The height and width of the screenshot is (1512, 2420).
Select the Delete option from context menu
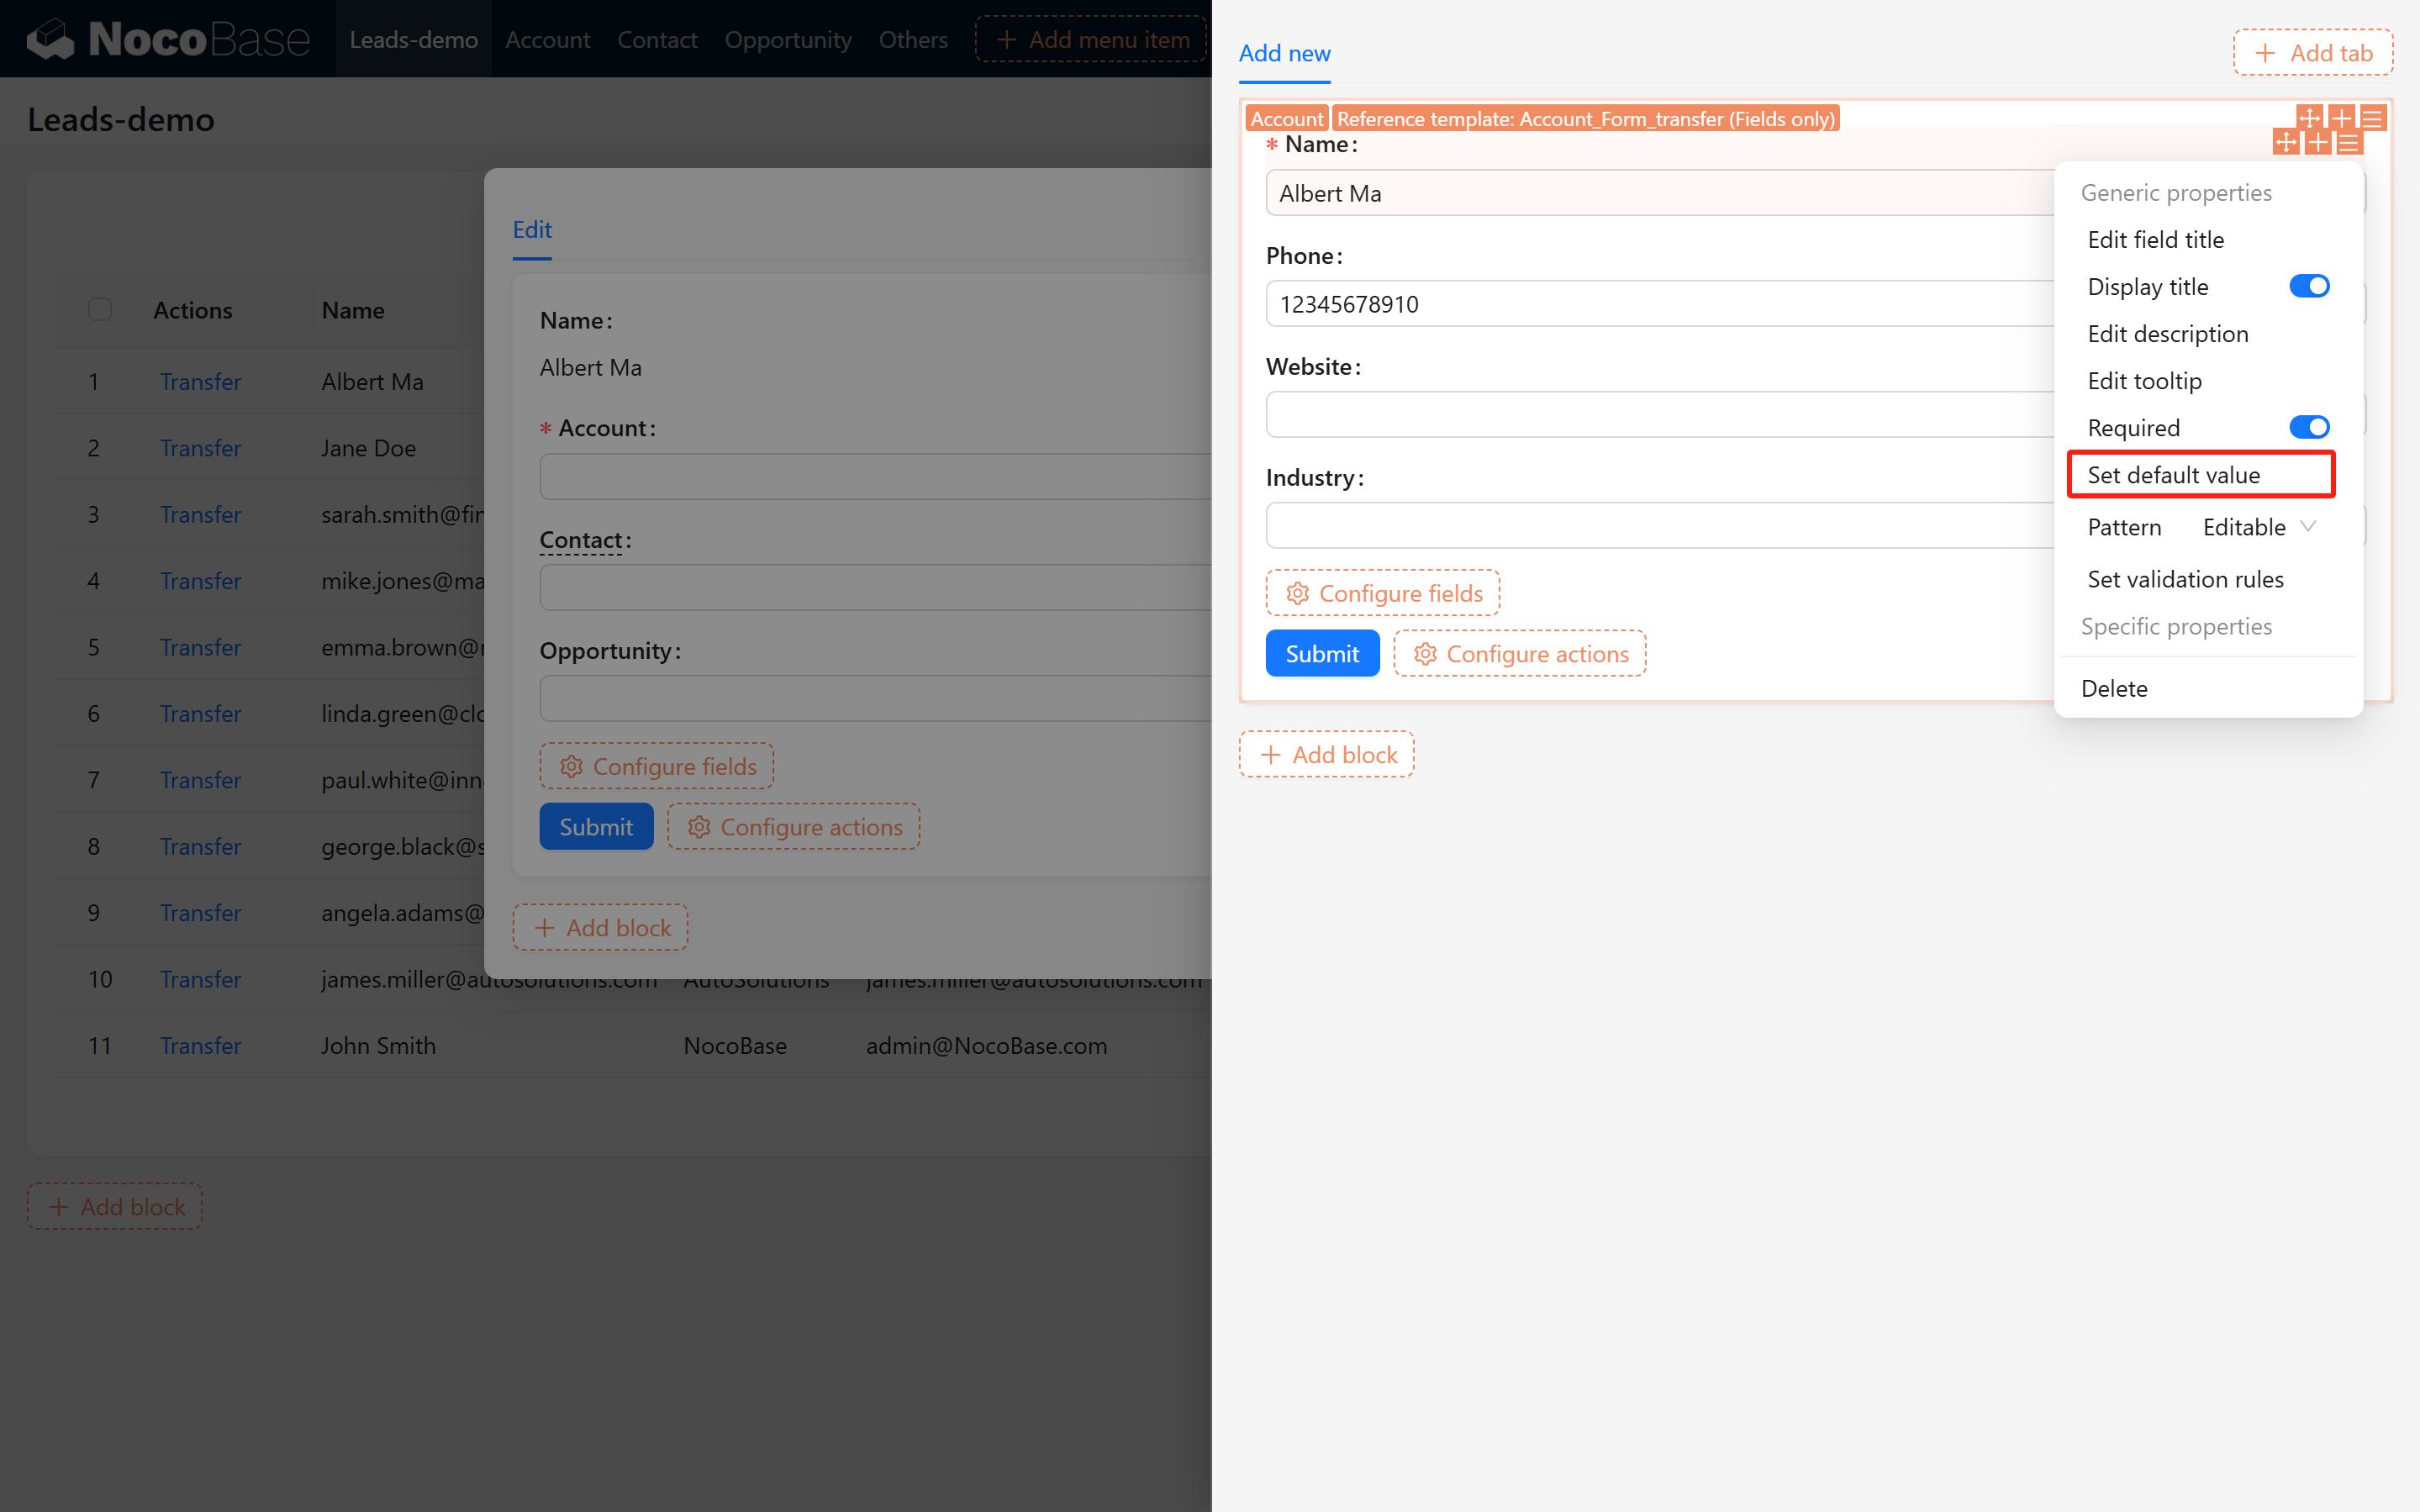click(2117, 687)
